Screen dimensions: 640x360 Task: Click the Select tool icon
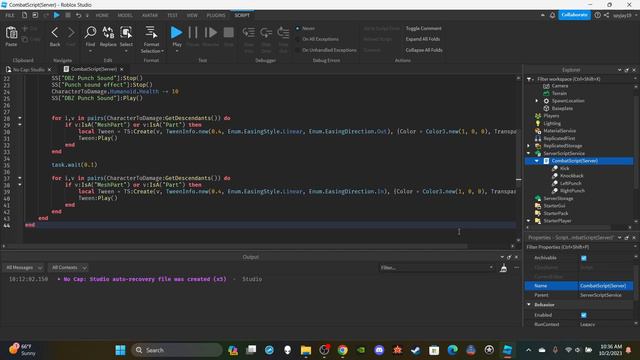[x=126, y=33]
